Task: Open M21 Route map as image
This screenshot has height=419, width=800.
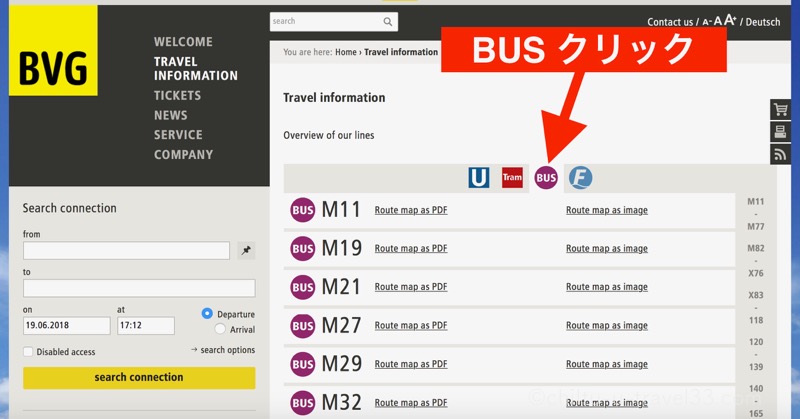Action: tap(607, 287)
